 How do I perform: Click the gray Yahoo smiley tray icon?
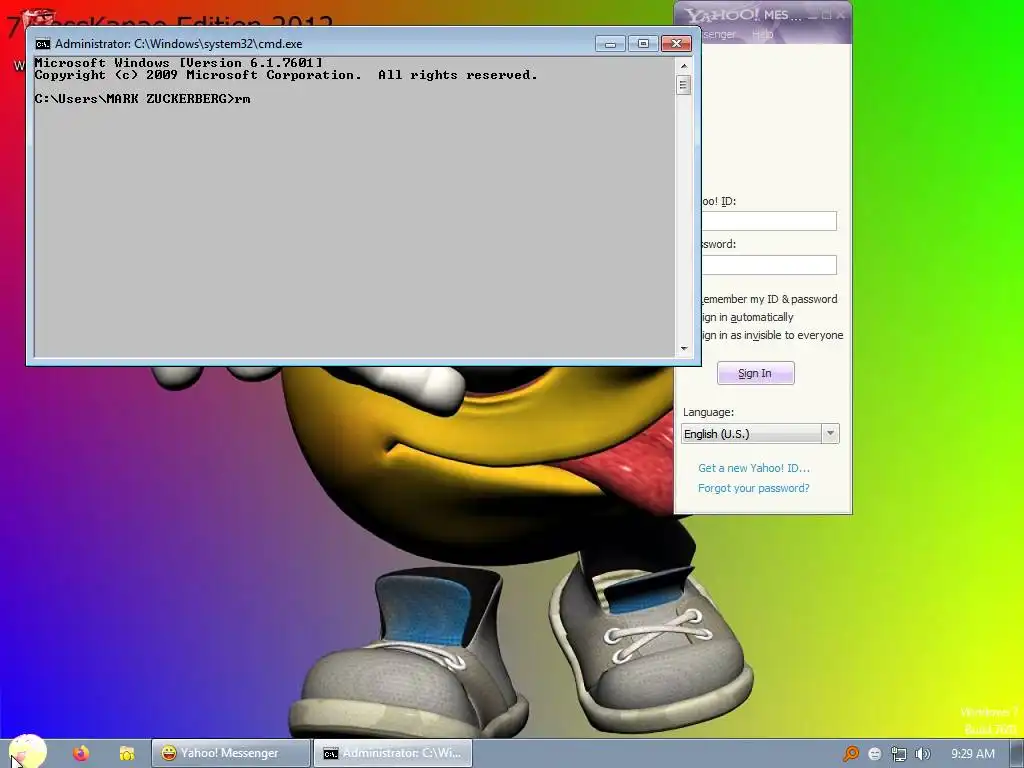[x=875, y=754]
